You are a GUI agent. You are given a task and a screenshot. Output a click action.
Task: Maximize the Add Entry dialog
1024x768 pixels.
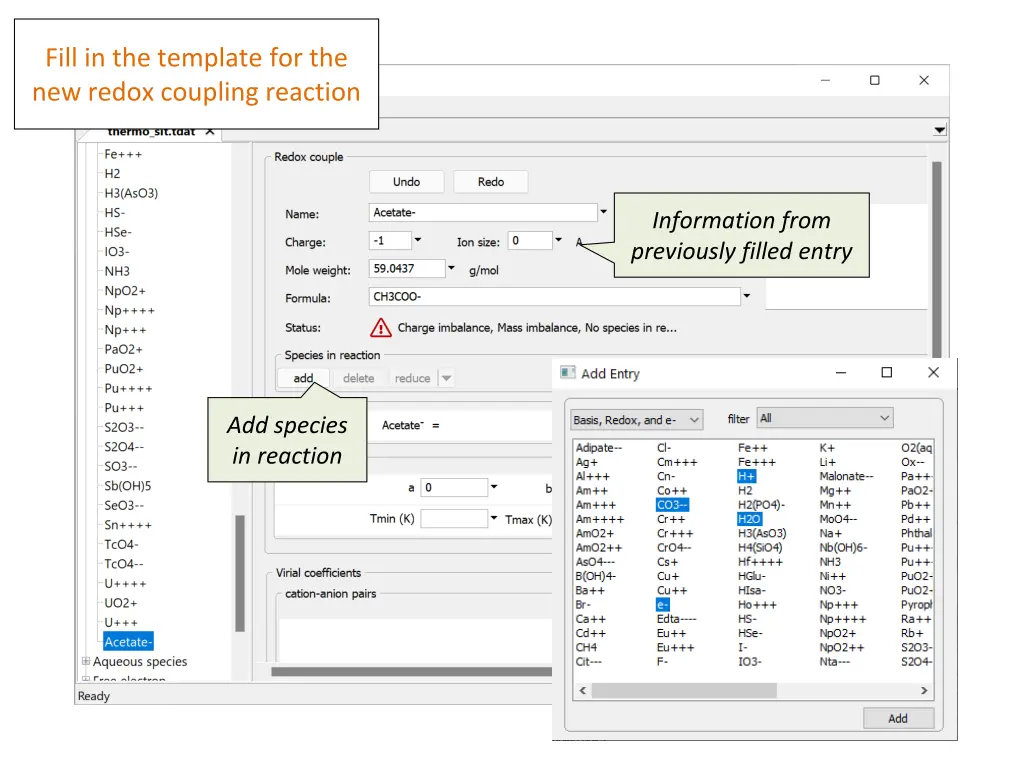(886, 372)
